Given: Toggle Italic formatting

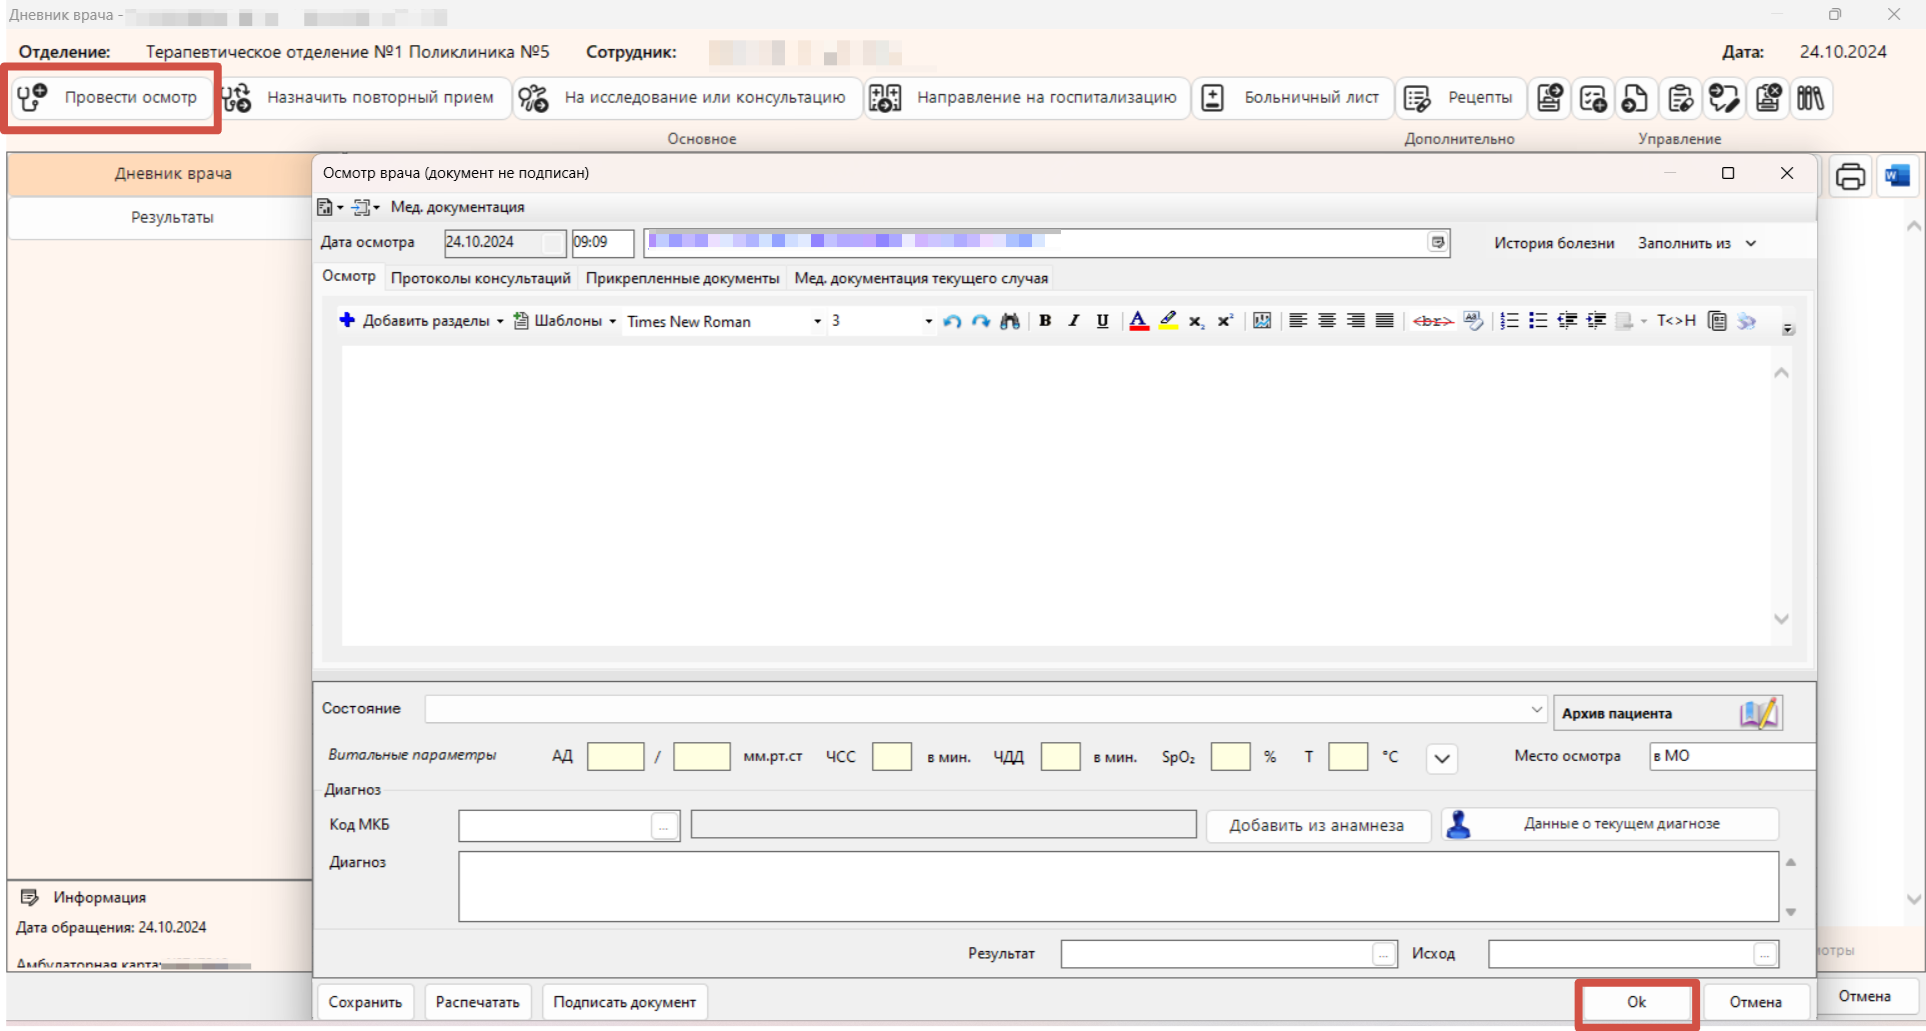Looking at the screenshot, I should click(x=1074, y=321).
